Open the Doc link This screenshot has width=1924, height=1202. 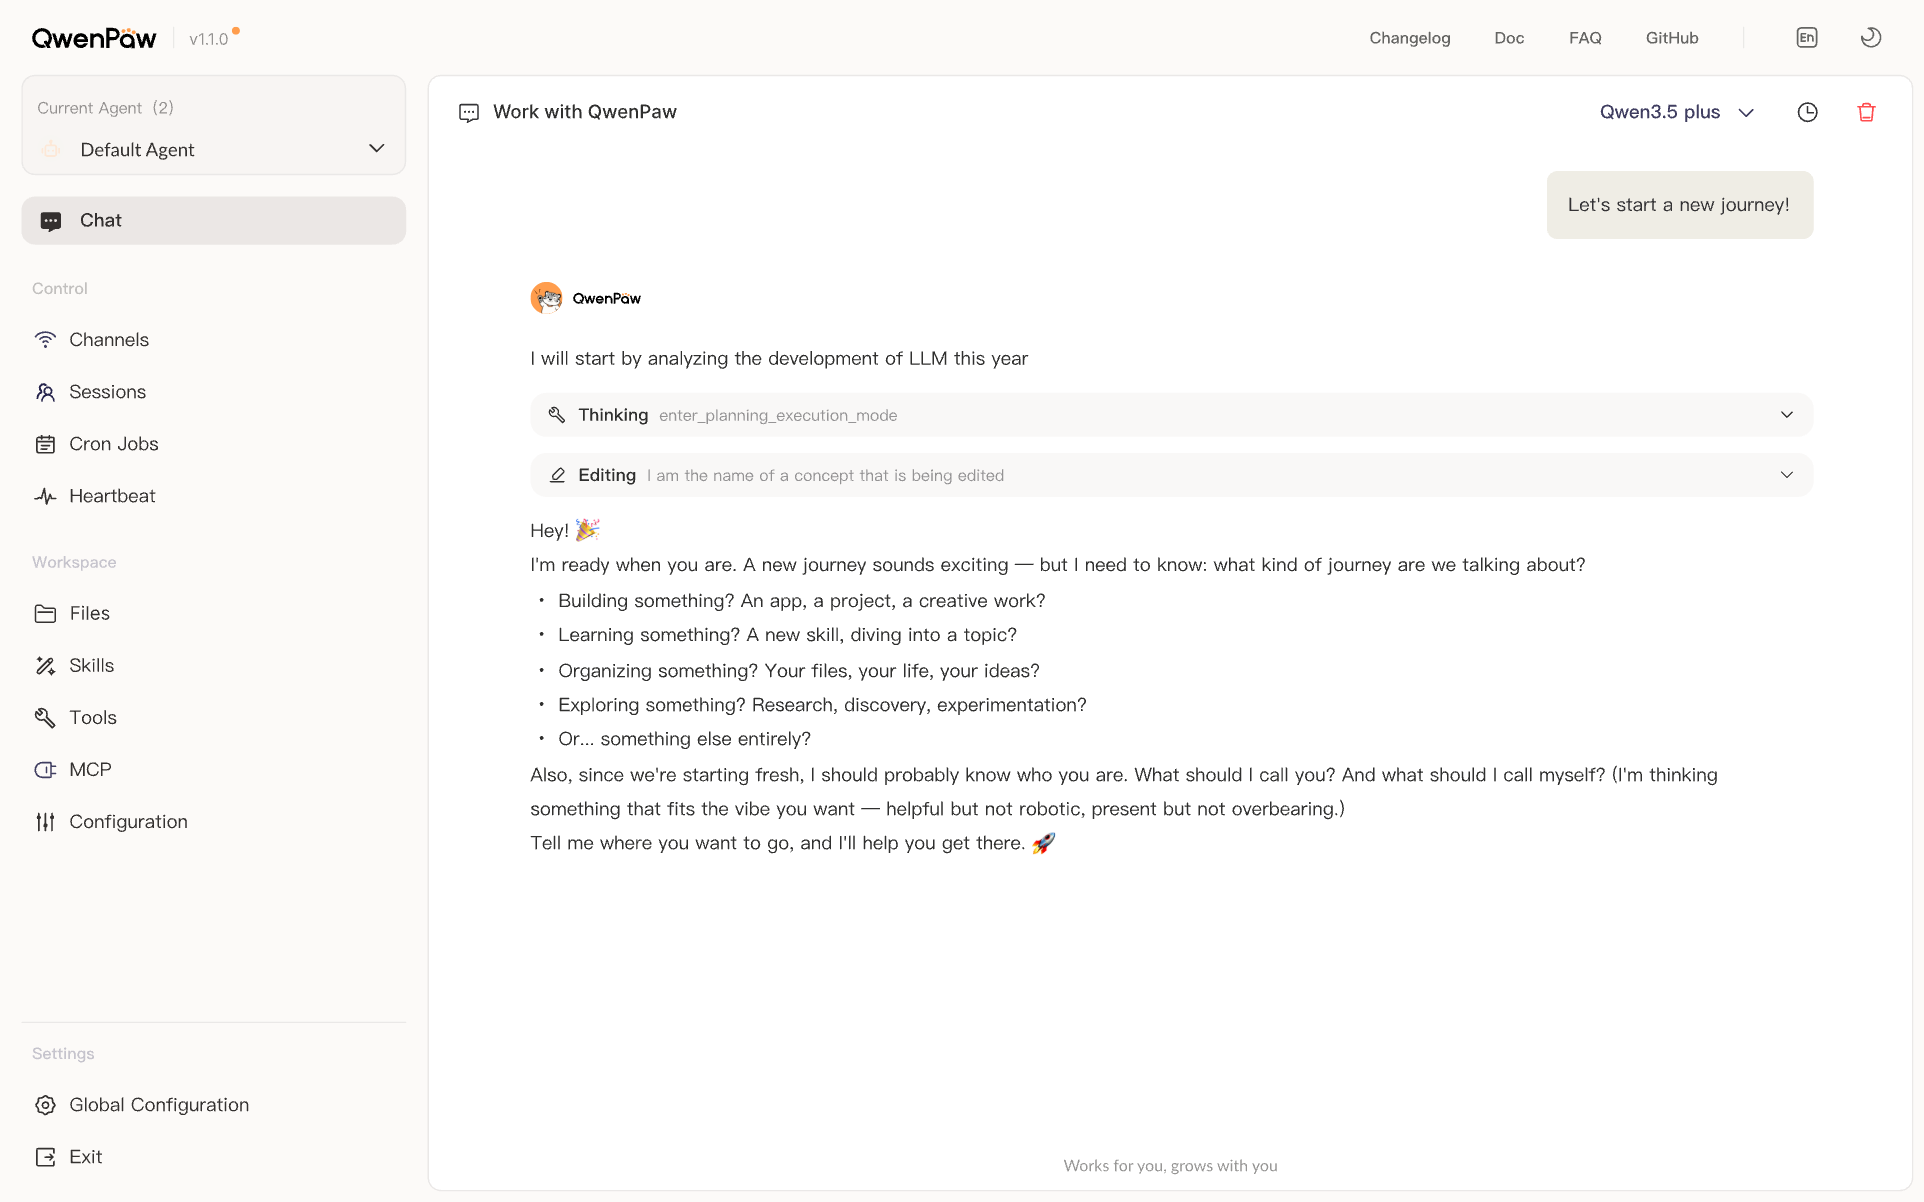(1509, 38)
